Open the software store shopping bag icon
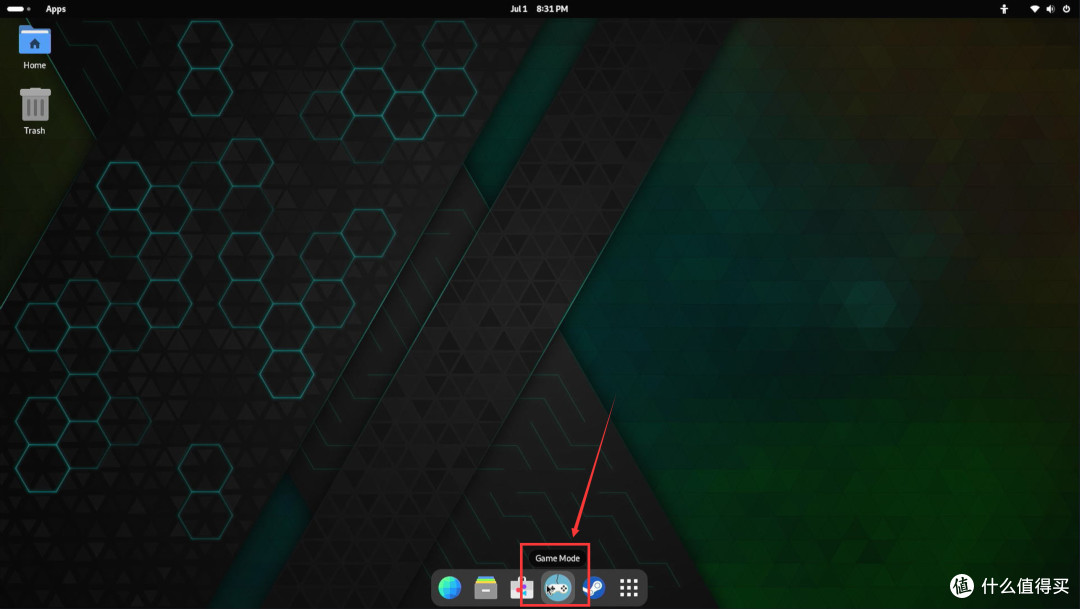The width and height of the screenshot is (1080, 609). [x=521, y=588]
